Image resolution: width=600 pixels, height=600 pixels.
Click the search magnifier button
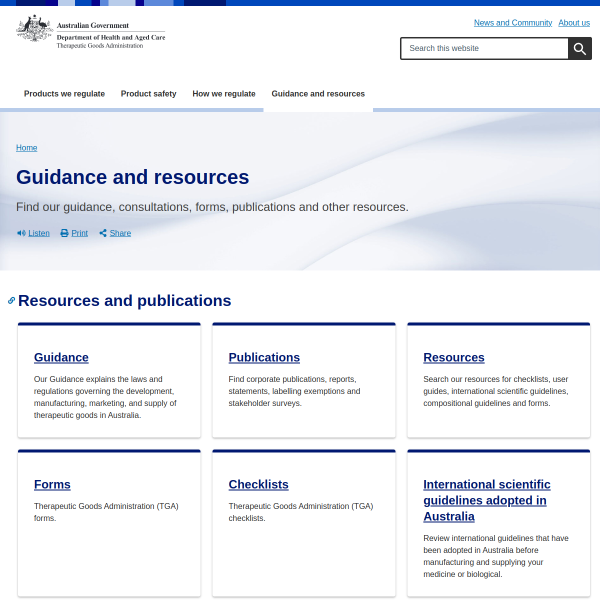point(580,49)
